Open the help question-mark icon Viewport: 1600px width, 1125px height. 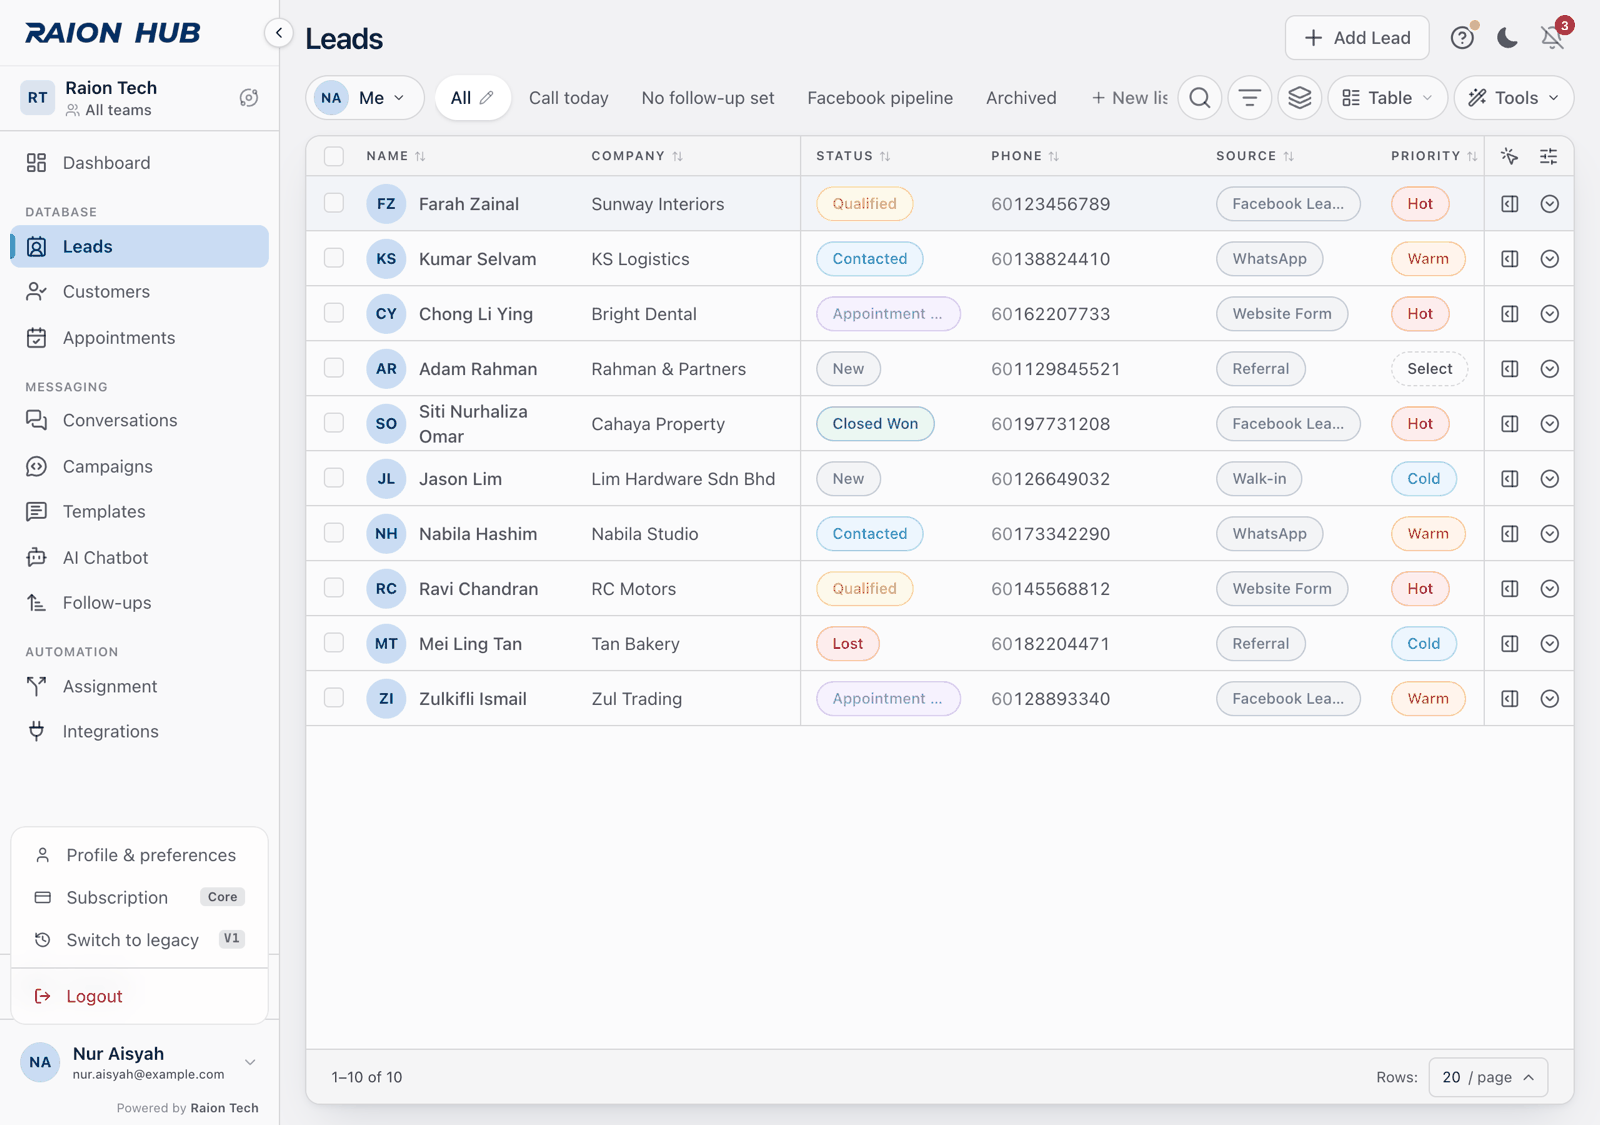pos(1462,38)
